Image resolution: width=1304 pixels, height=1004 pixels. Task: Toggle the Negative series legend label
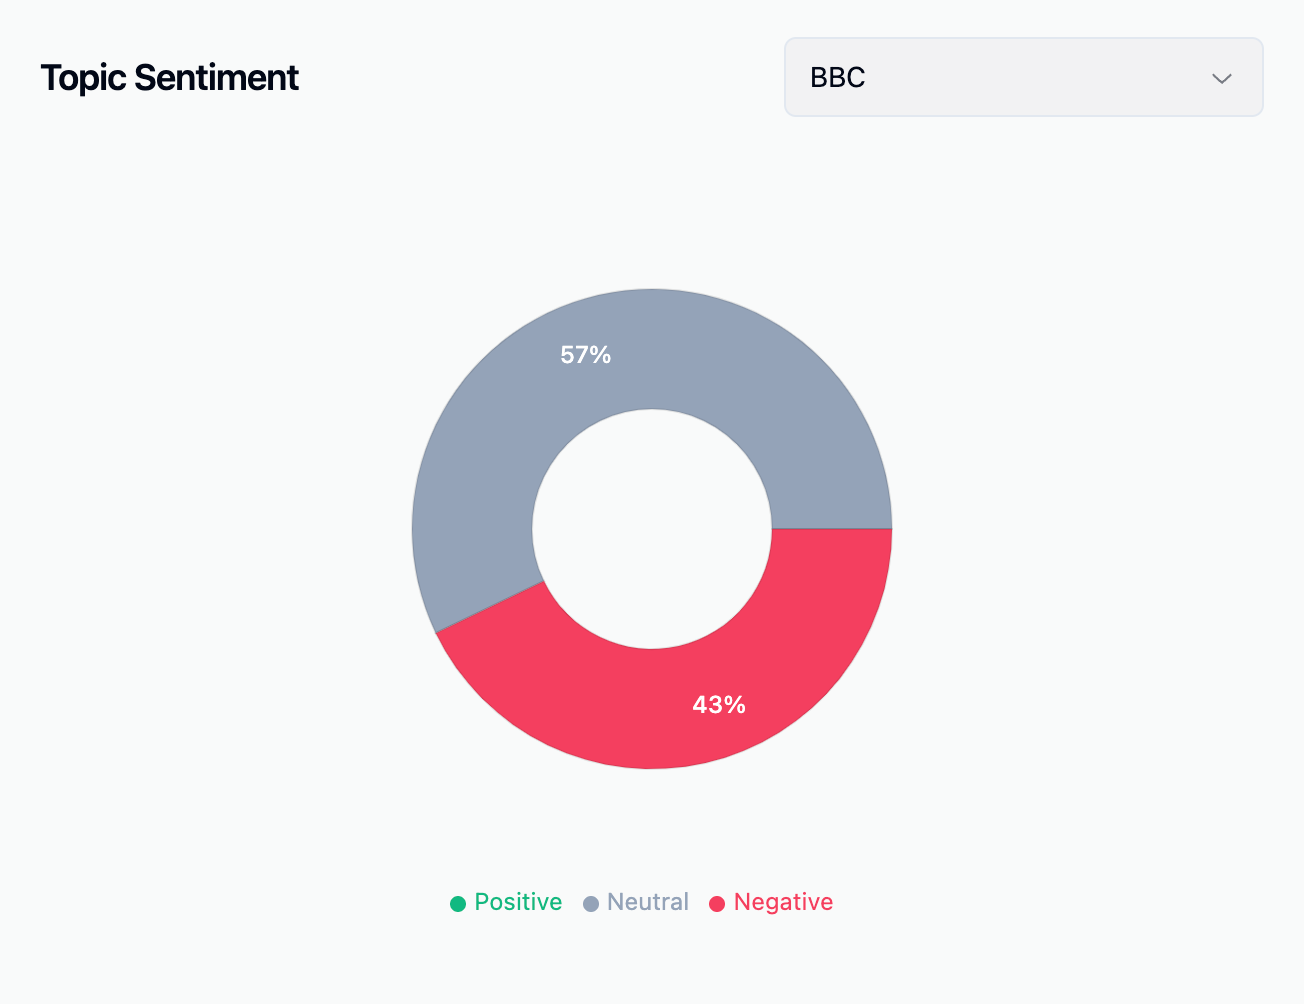pos(783,902)
